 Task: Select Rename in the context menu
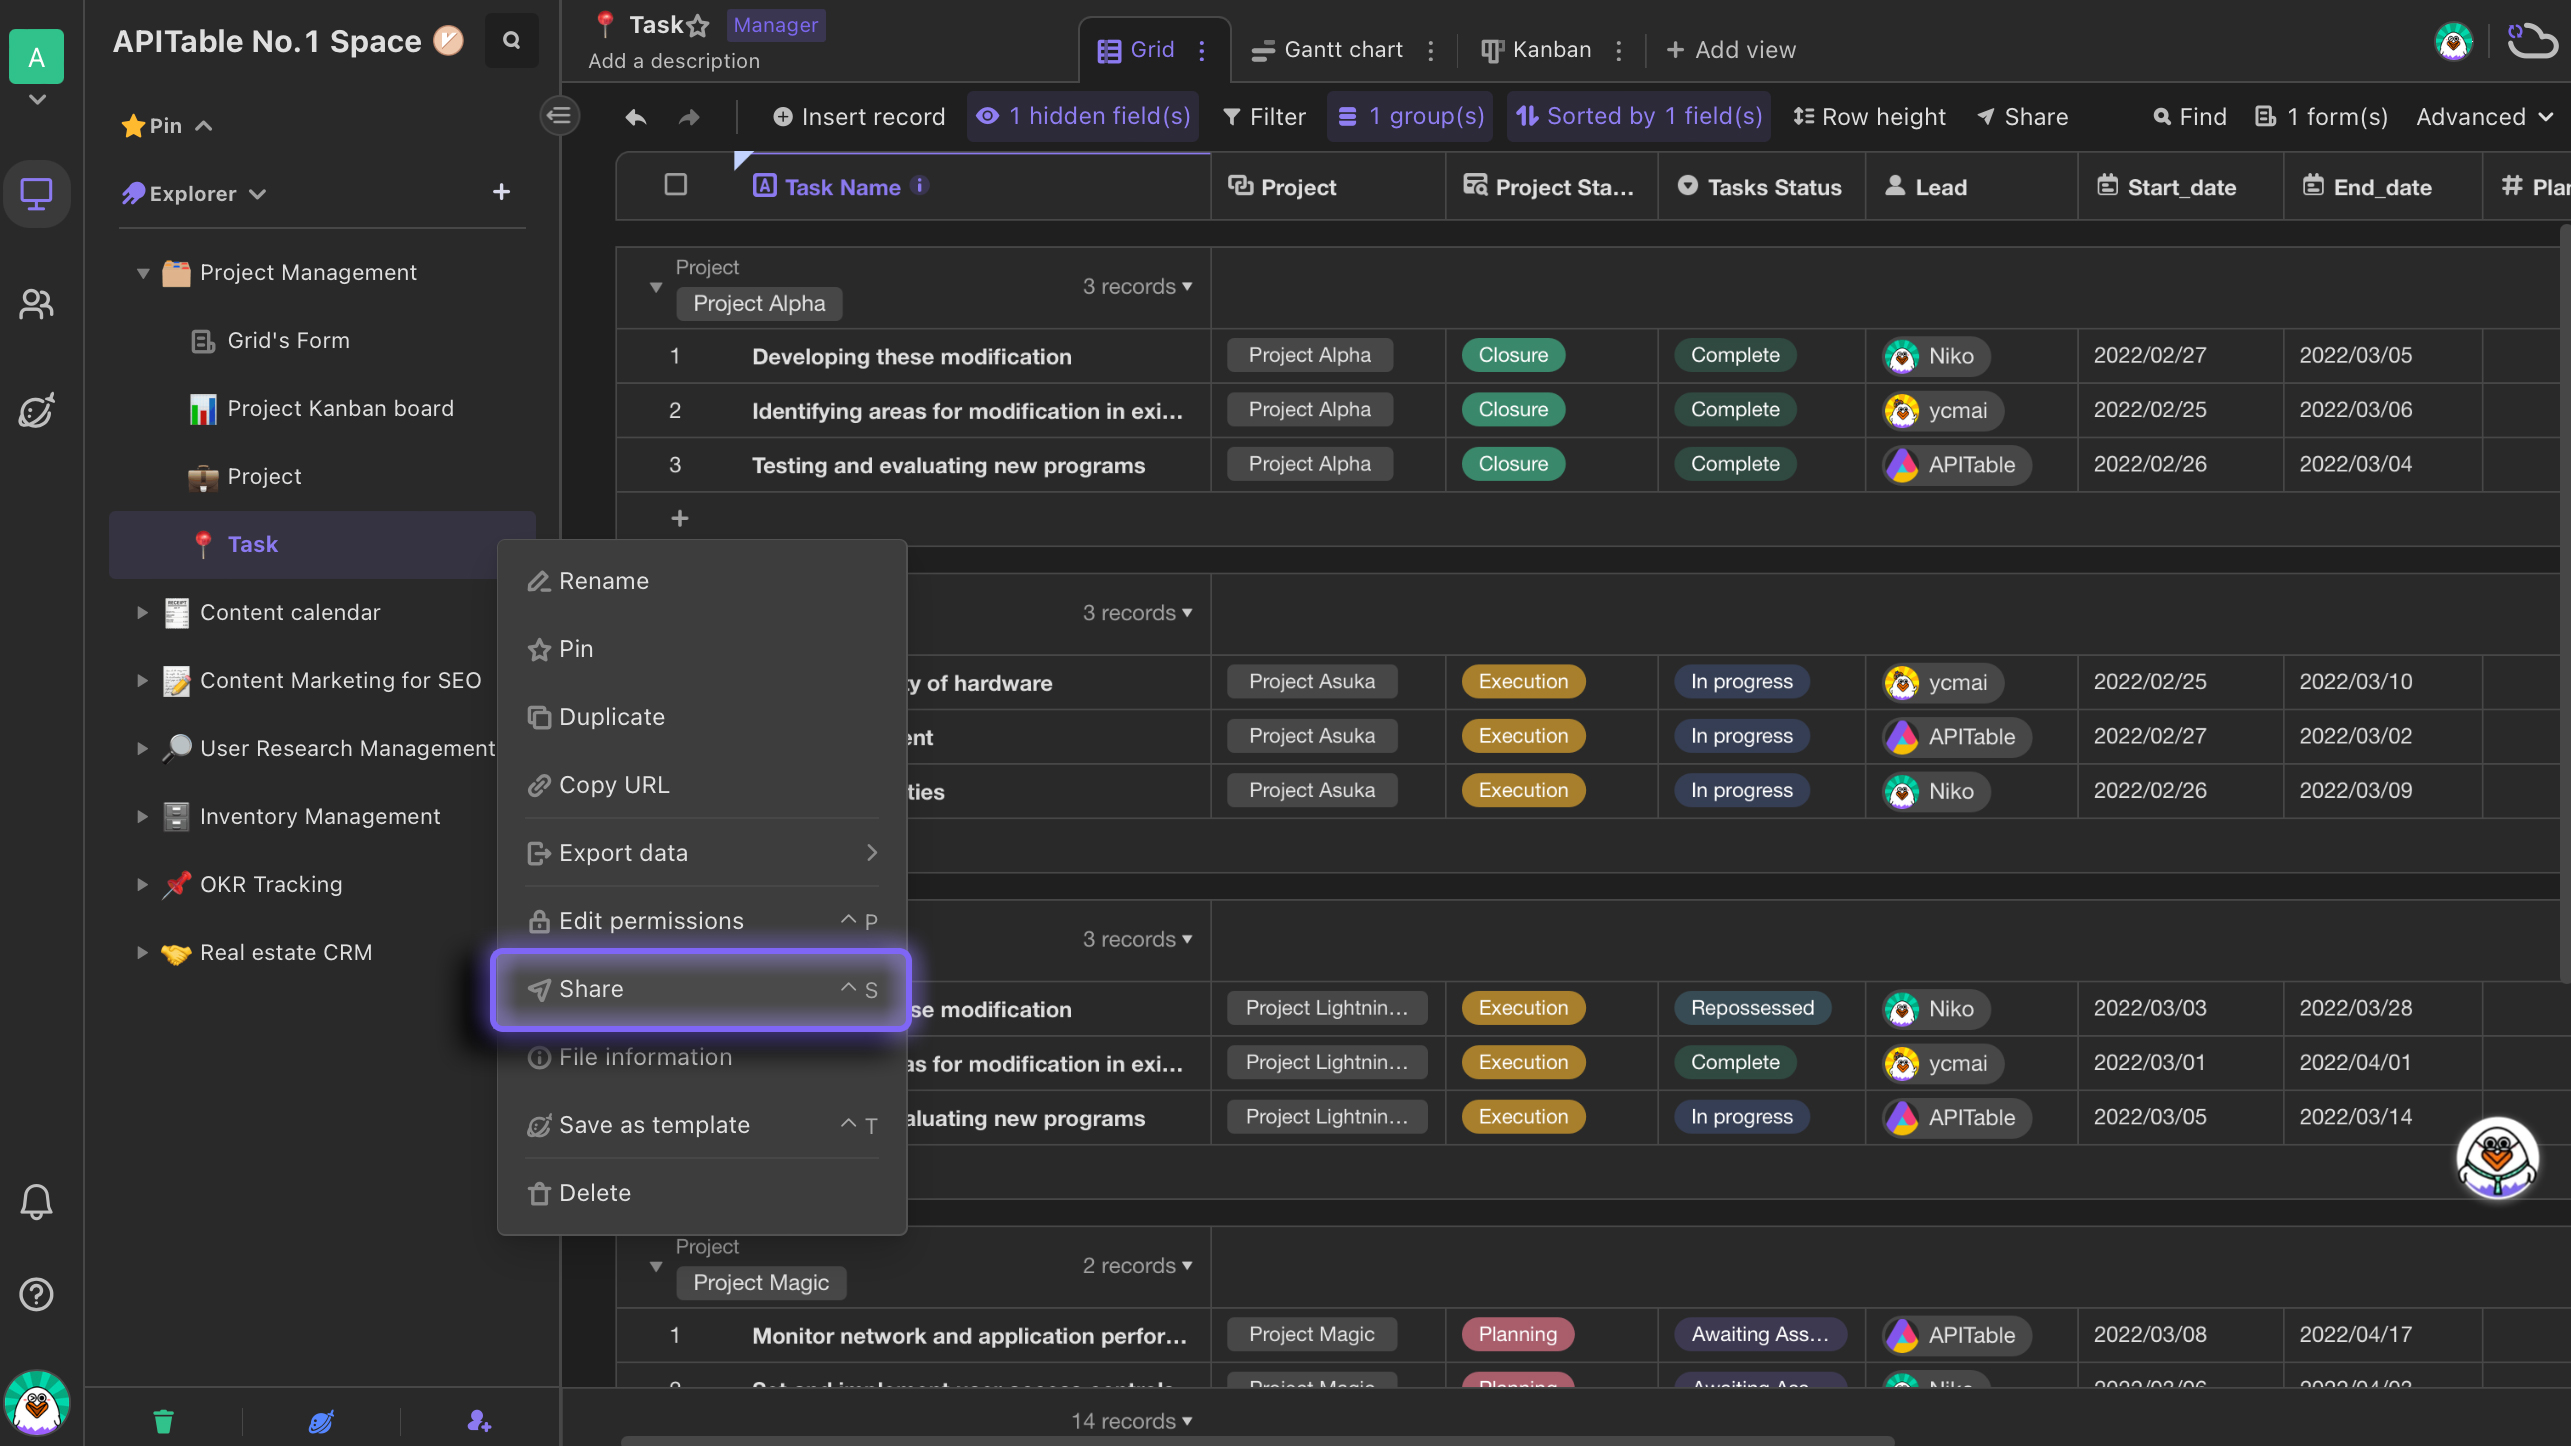702,581
